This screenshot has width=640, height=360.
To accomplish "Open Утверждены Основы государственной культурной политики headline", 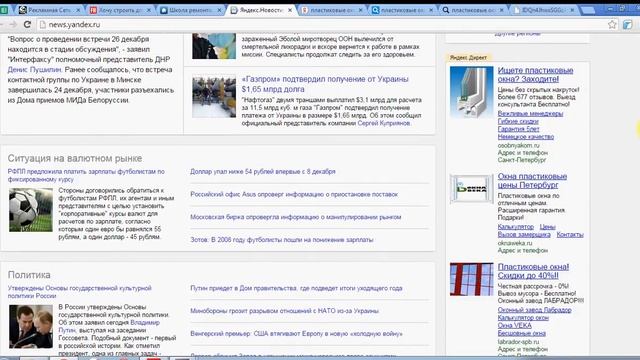I will click(x=80, y=292).
